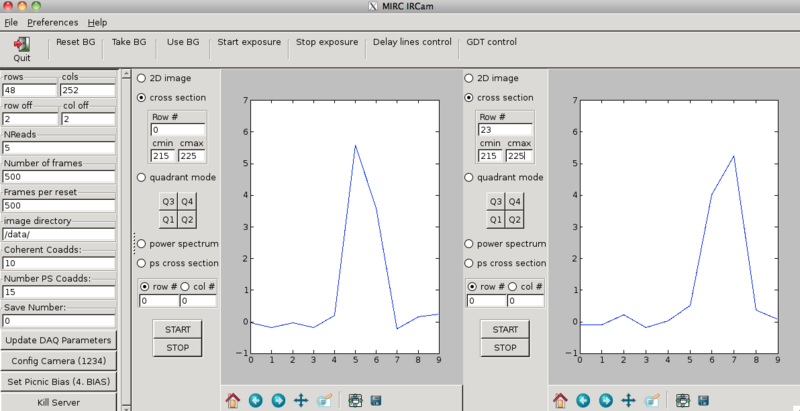This screenshot has width=800, height=411.
Task: Select ps cross section in the left panel
Action: 141,263
